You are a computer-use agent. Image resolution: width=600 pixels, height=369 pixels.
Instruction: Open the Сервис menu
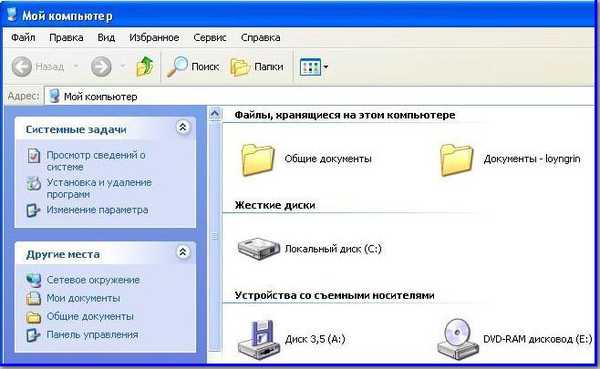point(210,38)
